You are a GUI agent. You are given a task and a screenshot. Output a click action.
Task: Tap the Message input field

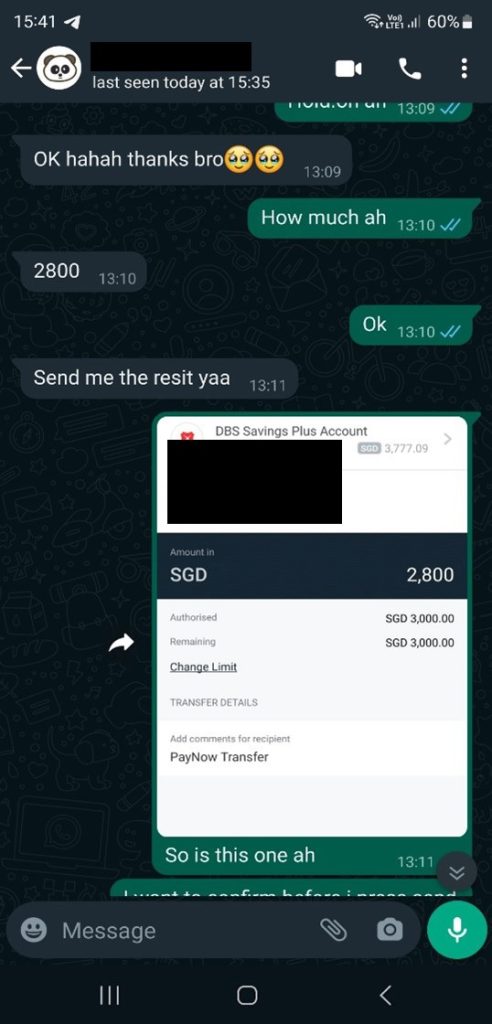tap(186, 931)
